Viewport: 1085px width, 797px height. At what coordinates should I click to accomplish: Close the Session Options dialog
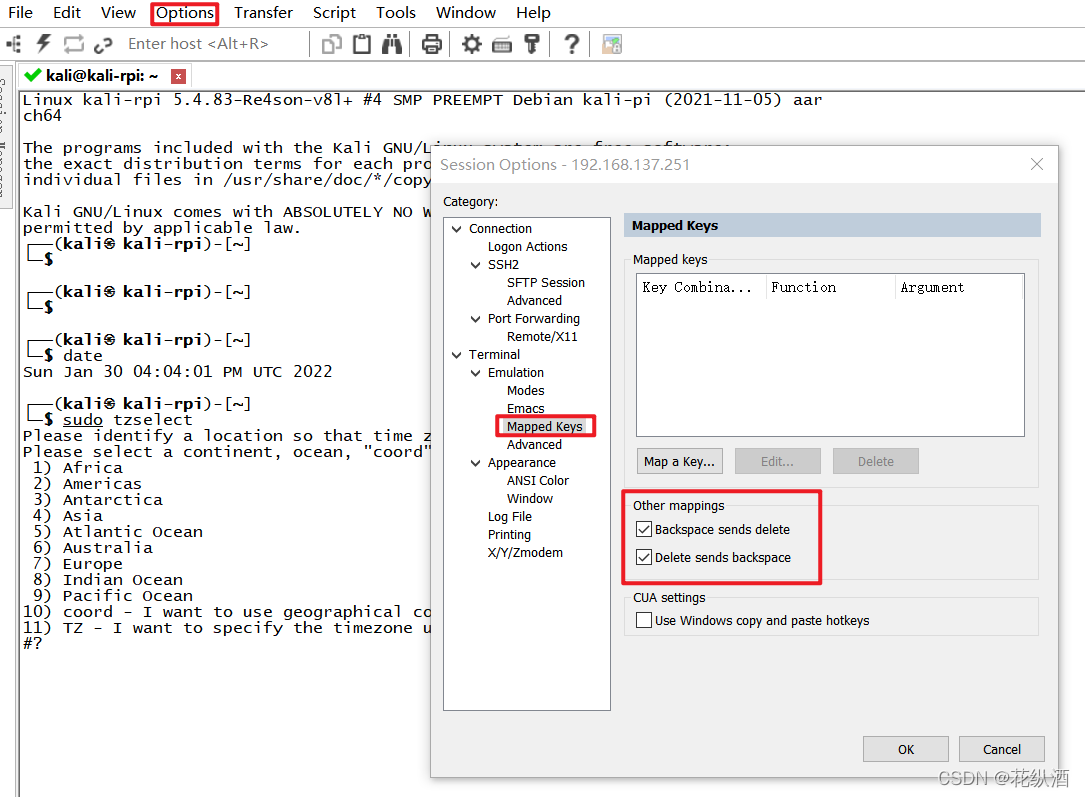point(1037,164)
